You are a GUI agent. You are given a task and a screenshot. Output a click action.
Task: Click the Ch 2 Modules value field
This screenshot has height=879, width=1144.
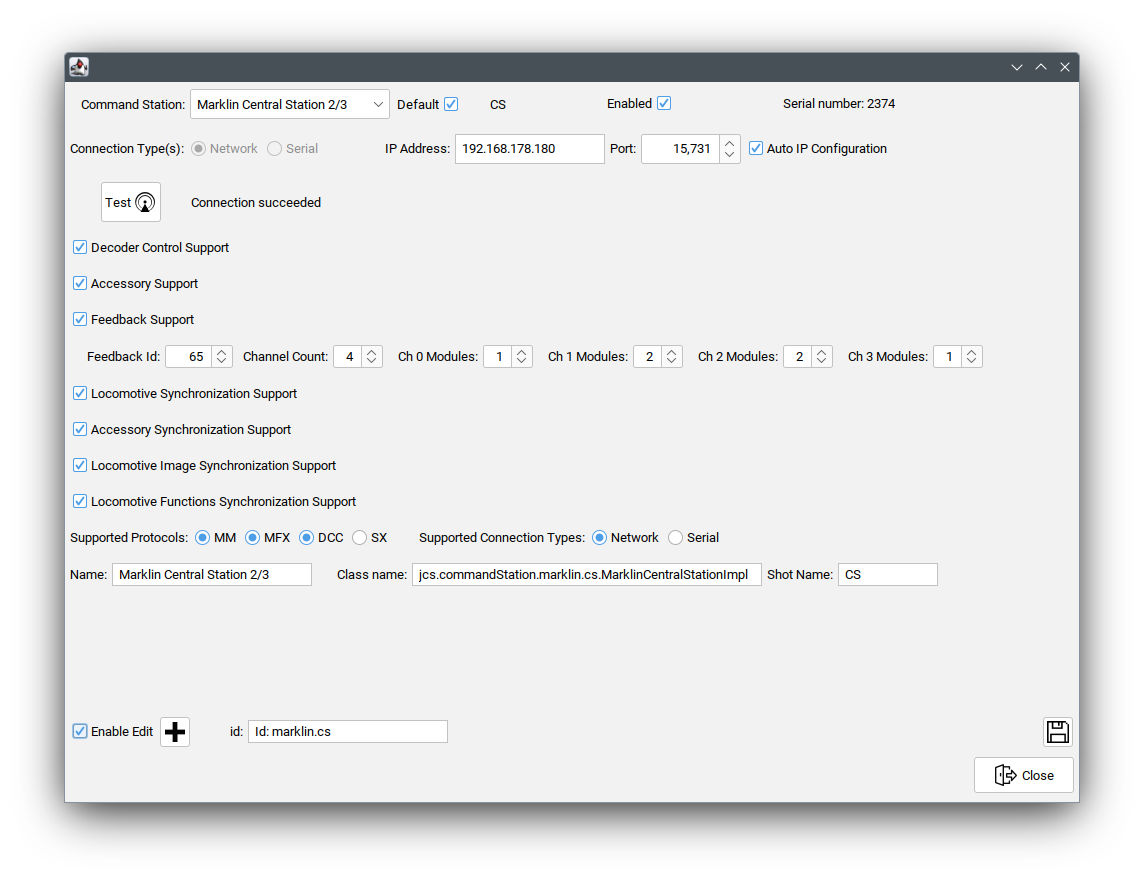798,357
